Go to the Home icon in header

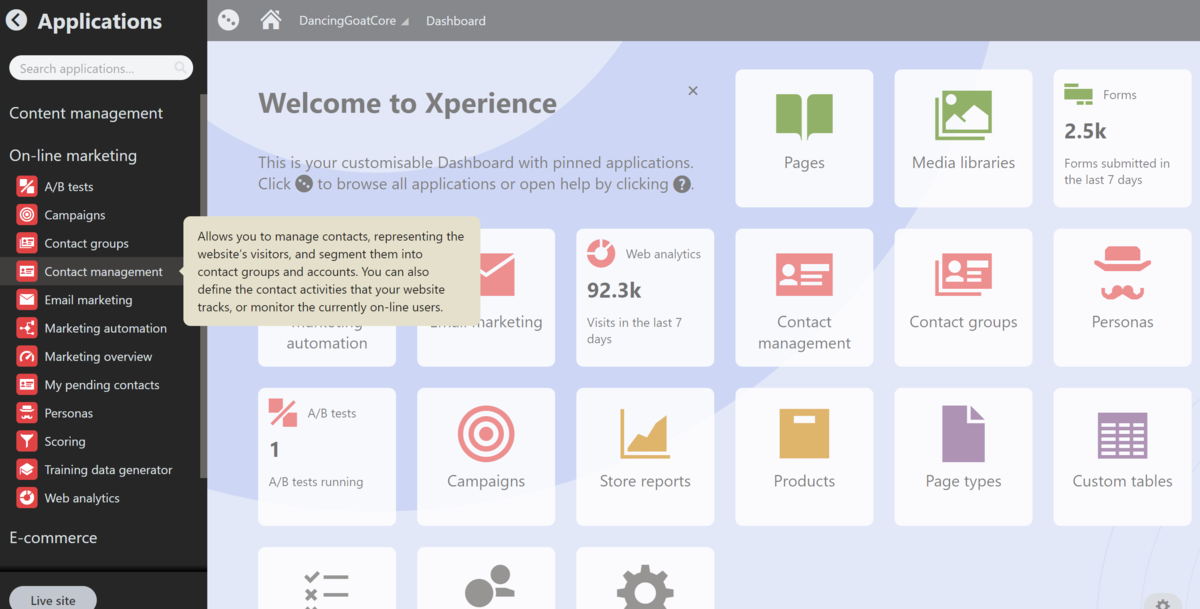coord(270,20)
